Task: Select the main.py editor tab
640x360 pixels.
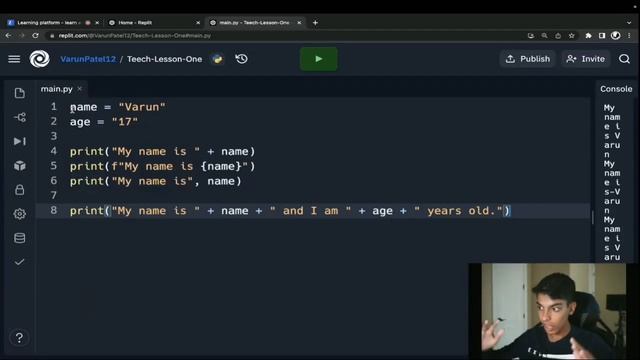Action: [x=57, y=89]
